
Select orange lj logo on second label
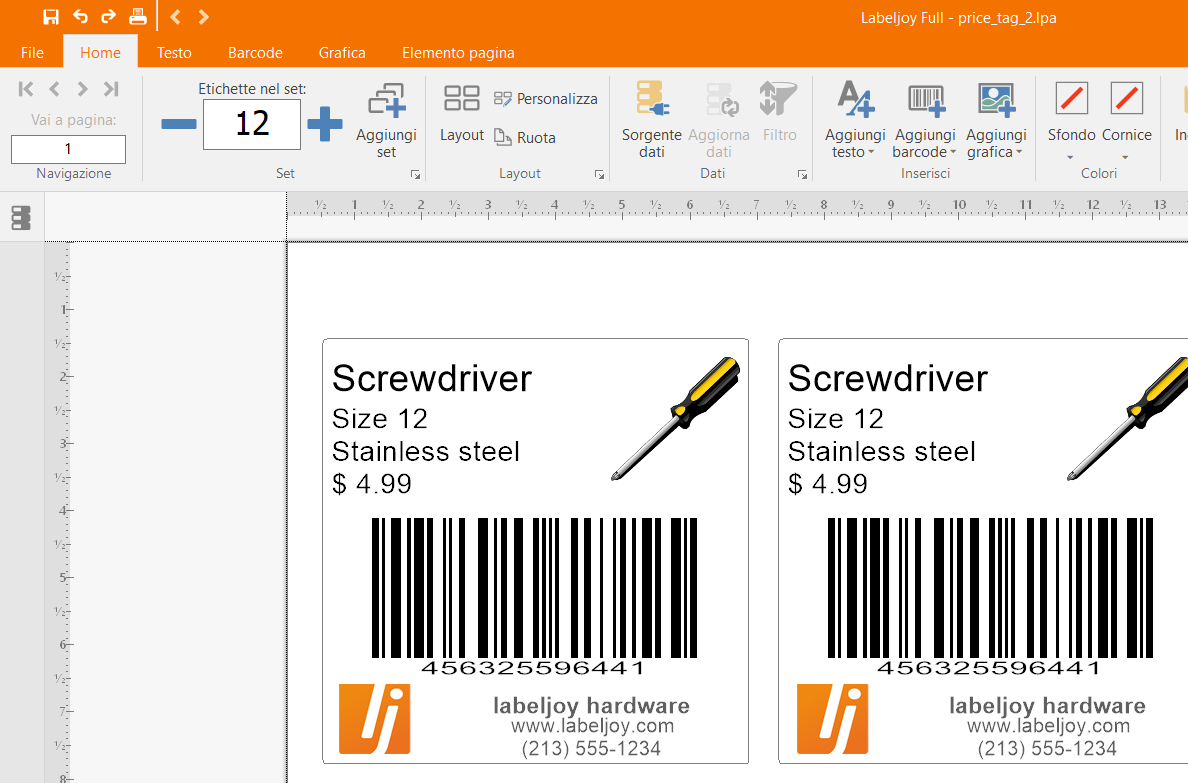point(832,719)
